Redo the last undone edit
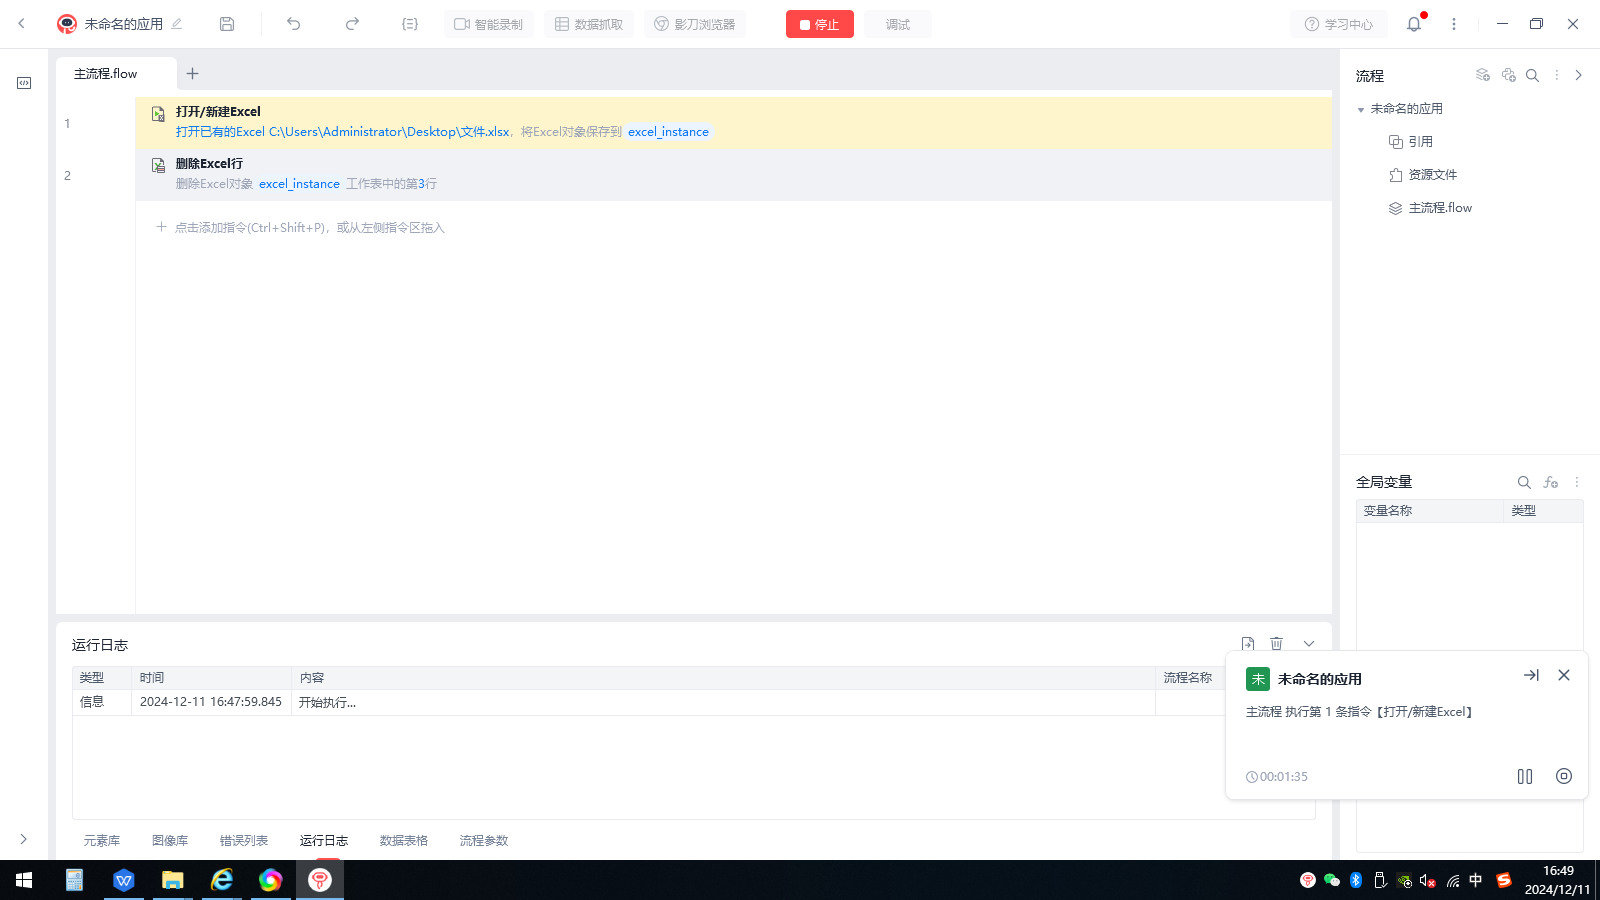 coord(352,24)
